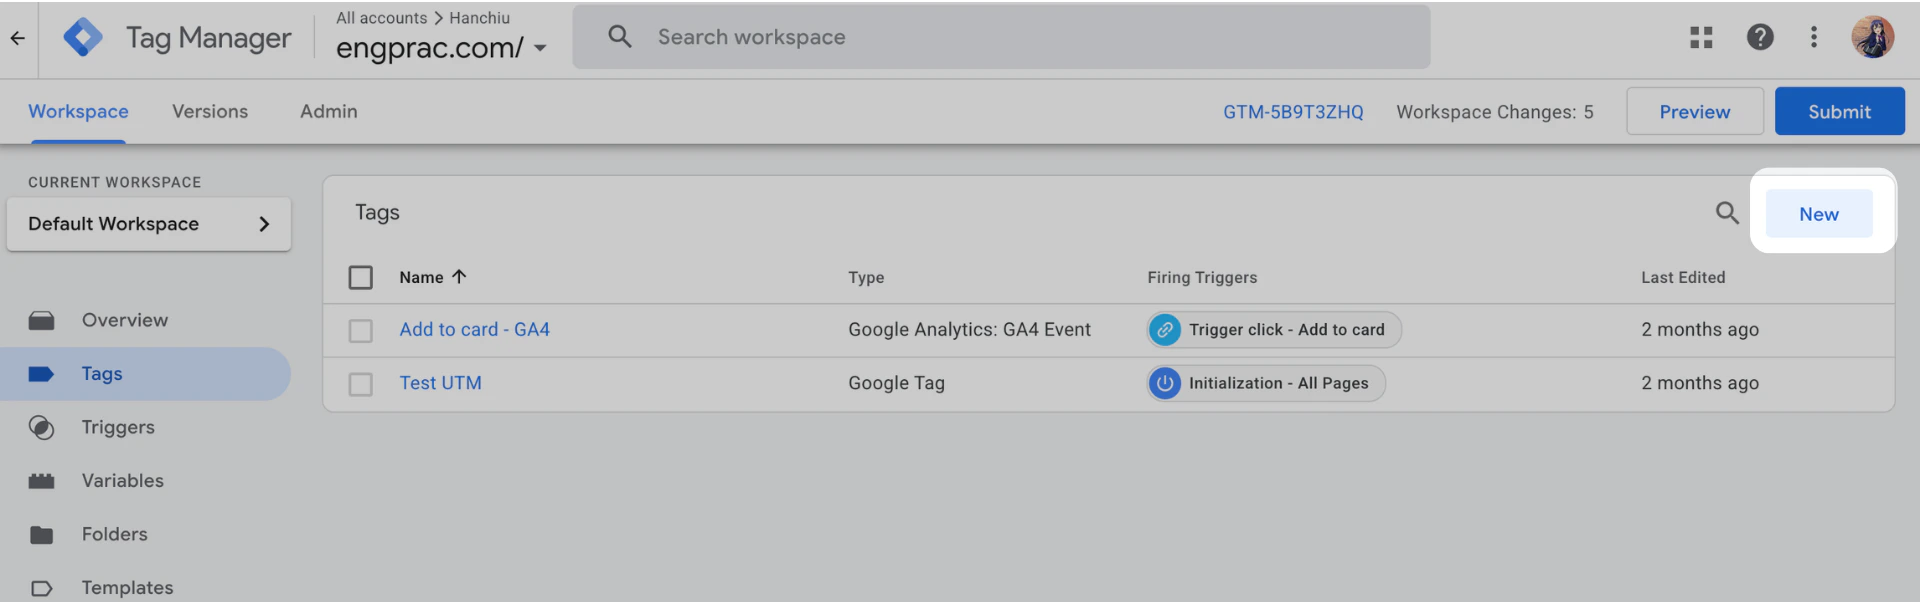Open Workspace Changes: 5
This screenshot has height=602, width=1920.
click(x=1495, y=112)
